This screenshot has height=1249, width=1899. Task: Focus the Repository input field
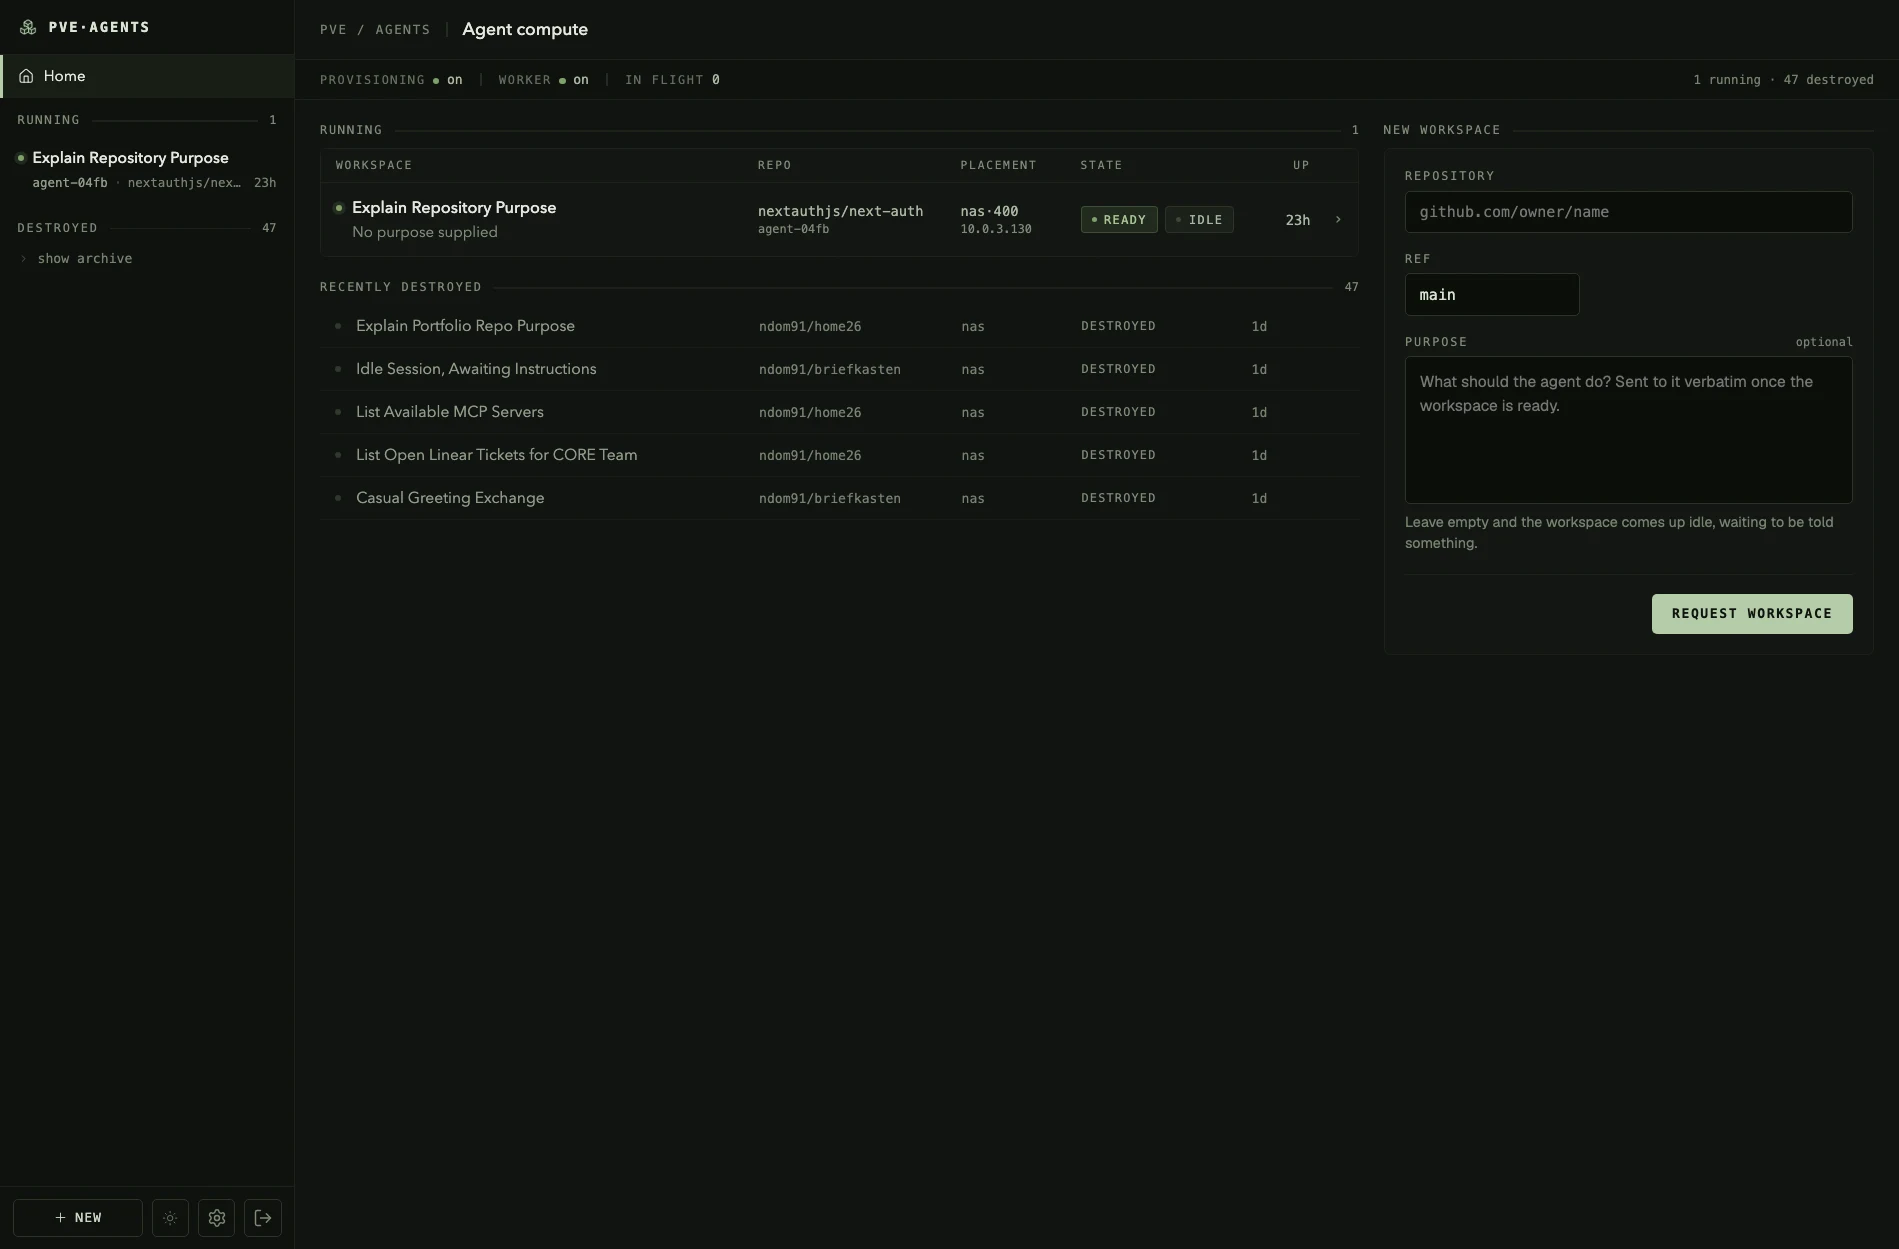point(1628,212)
